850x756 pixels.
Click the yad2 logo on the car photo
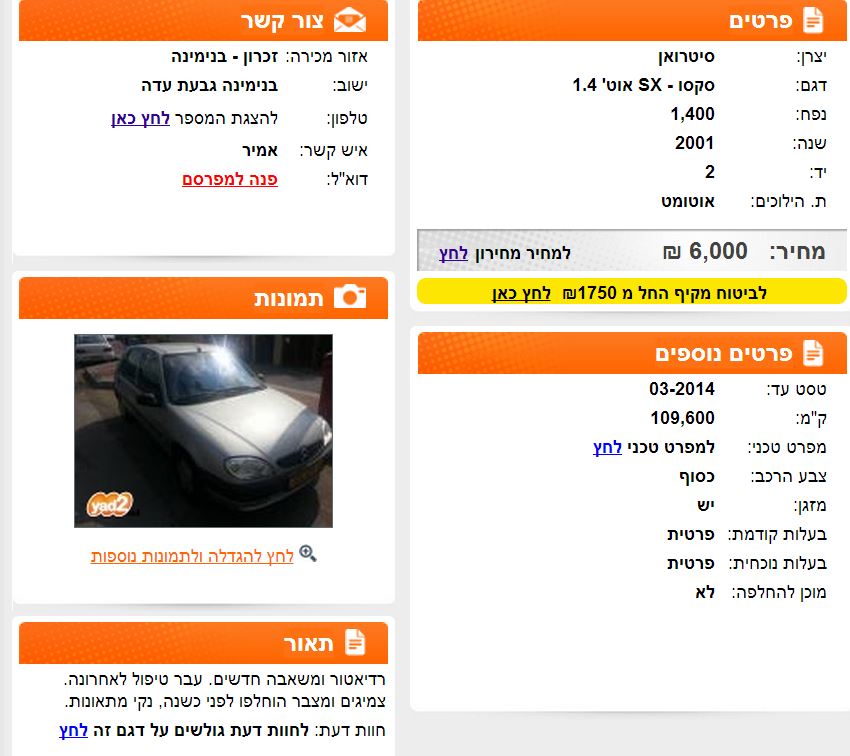coord(110,505)
